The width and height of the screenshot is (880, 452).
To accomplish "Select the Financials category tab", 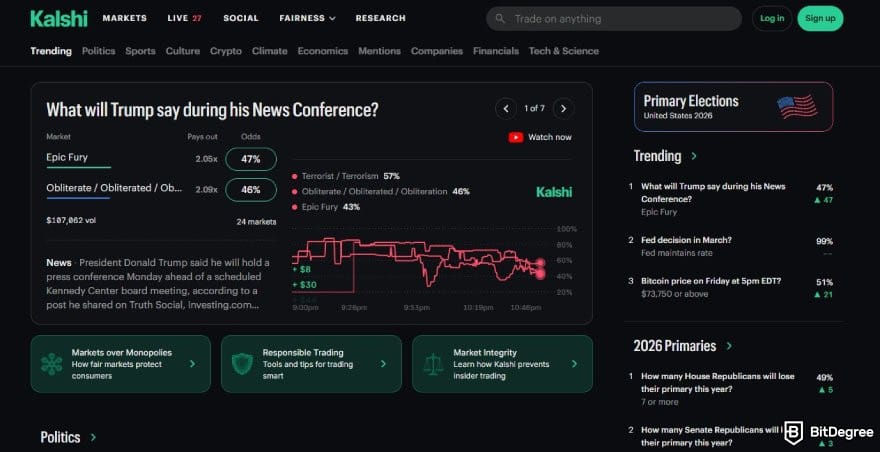I will 496,51.
